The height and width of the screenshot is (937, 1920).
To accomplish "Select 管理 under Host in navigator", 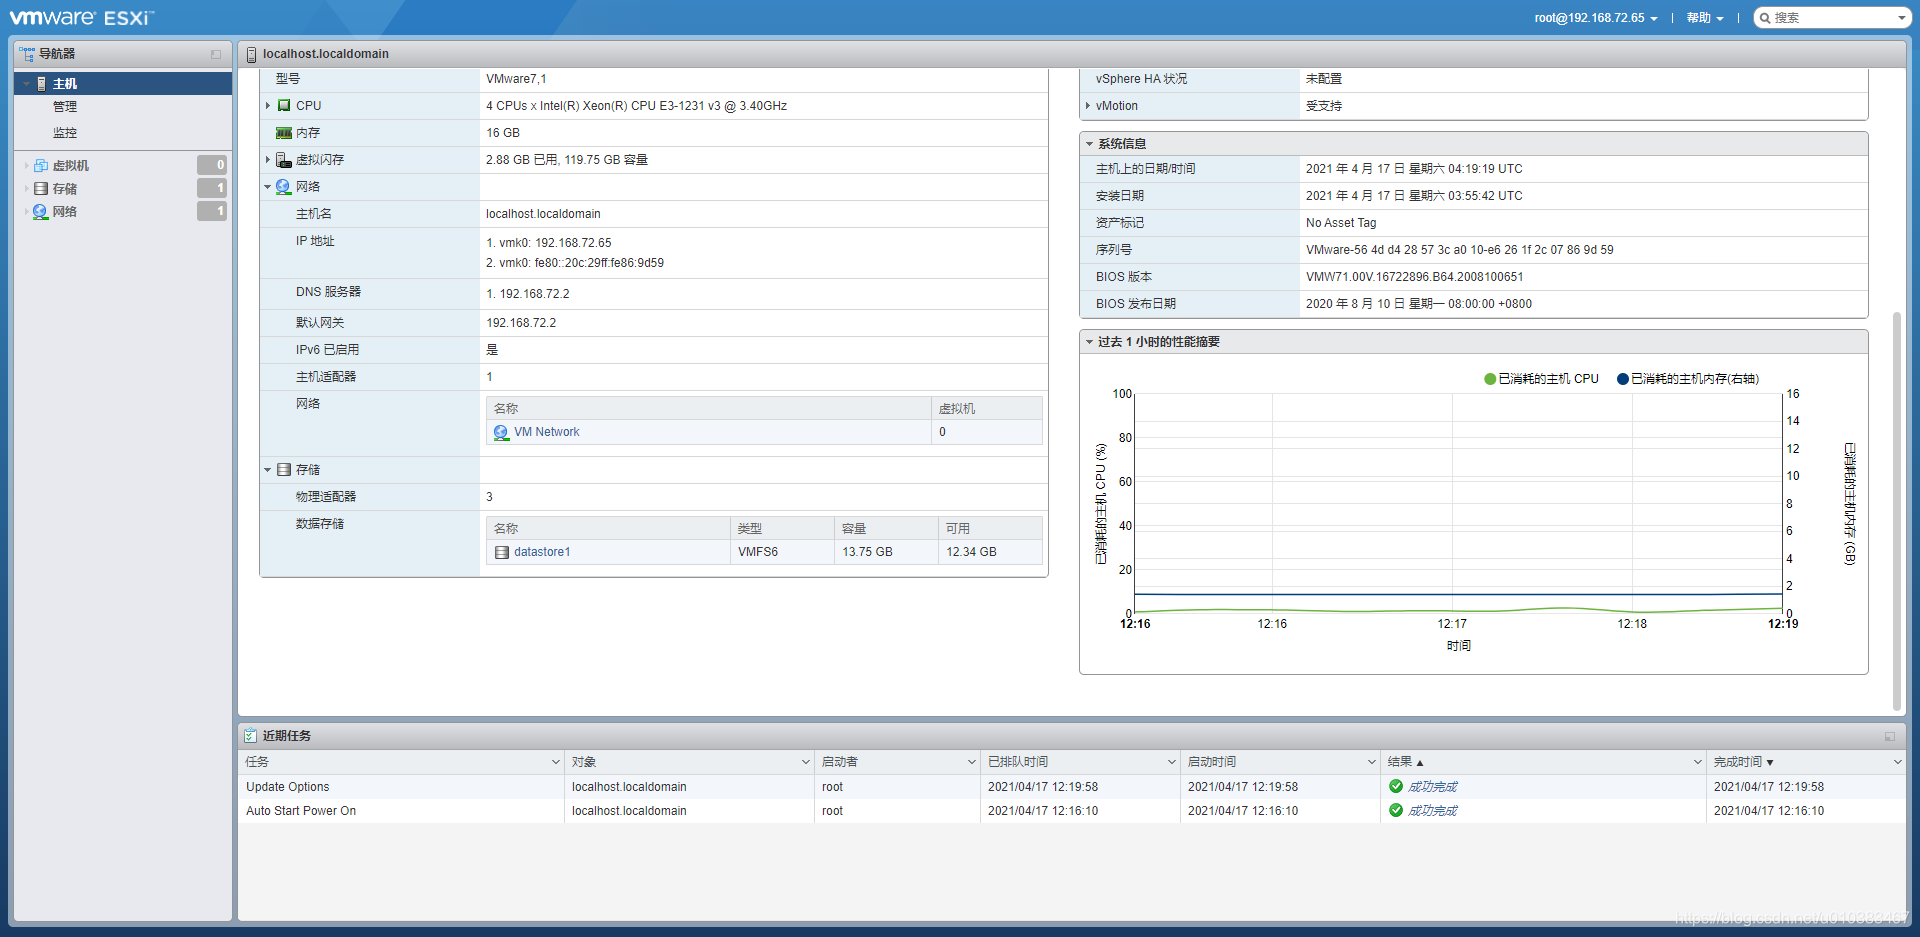I will click(65, 107).
